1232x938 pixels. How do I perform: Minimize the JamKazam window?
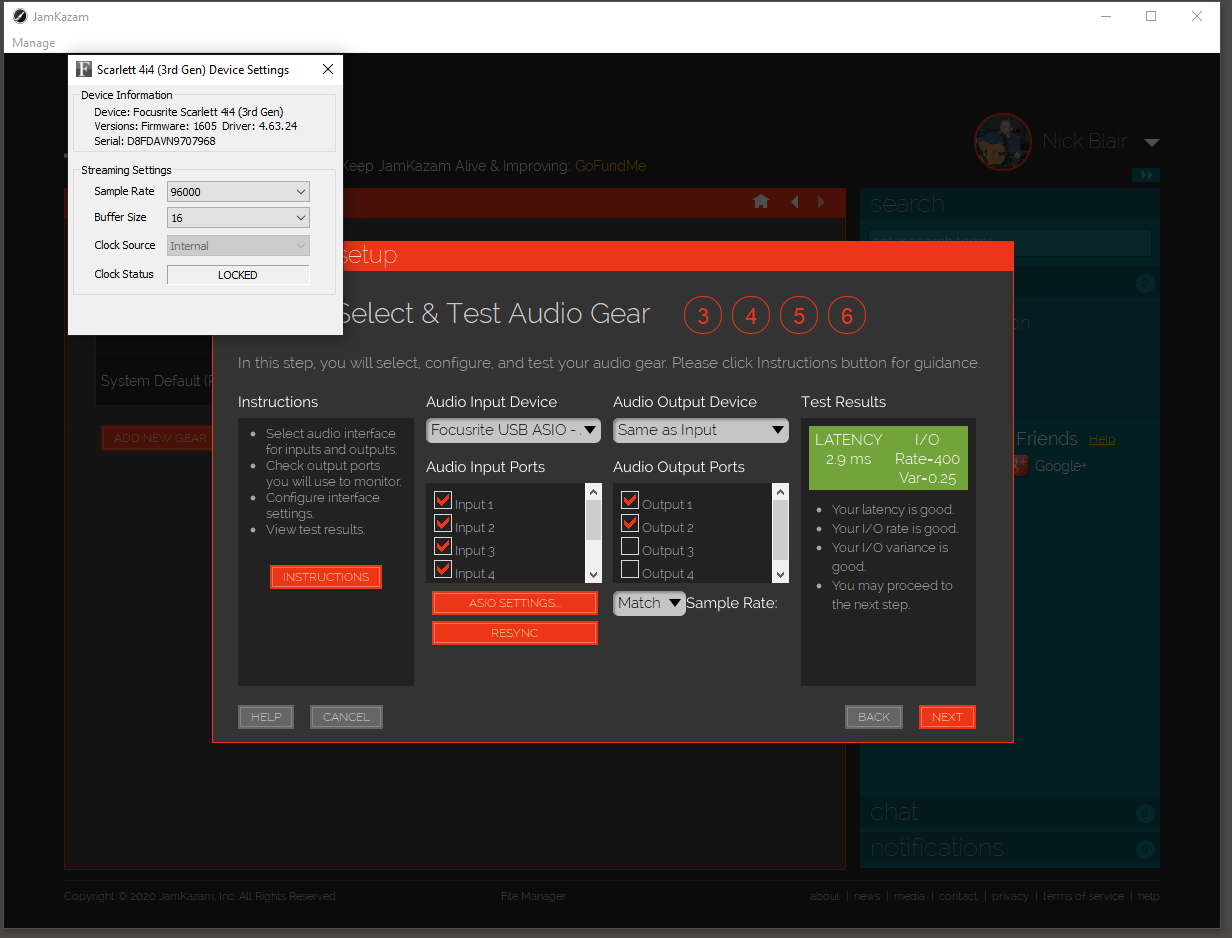tap(1105, 16)
